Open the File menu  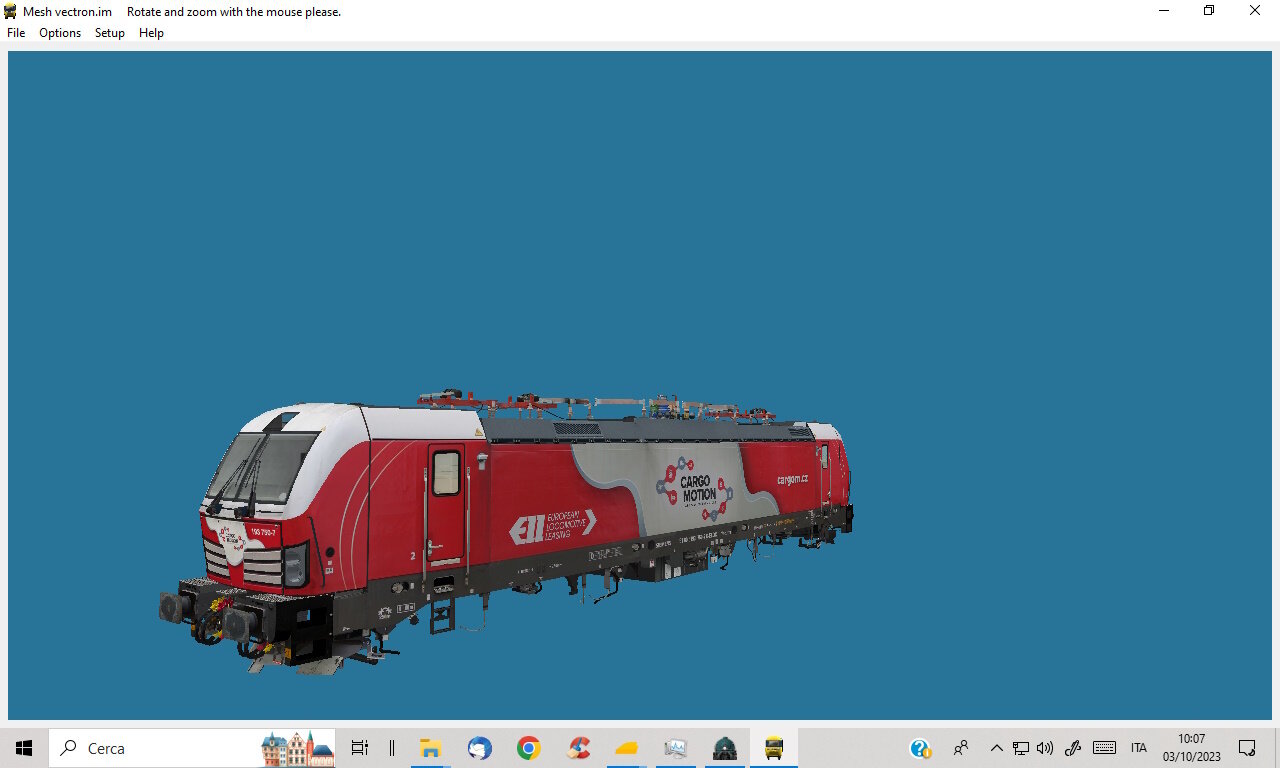[16, 33]
